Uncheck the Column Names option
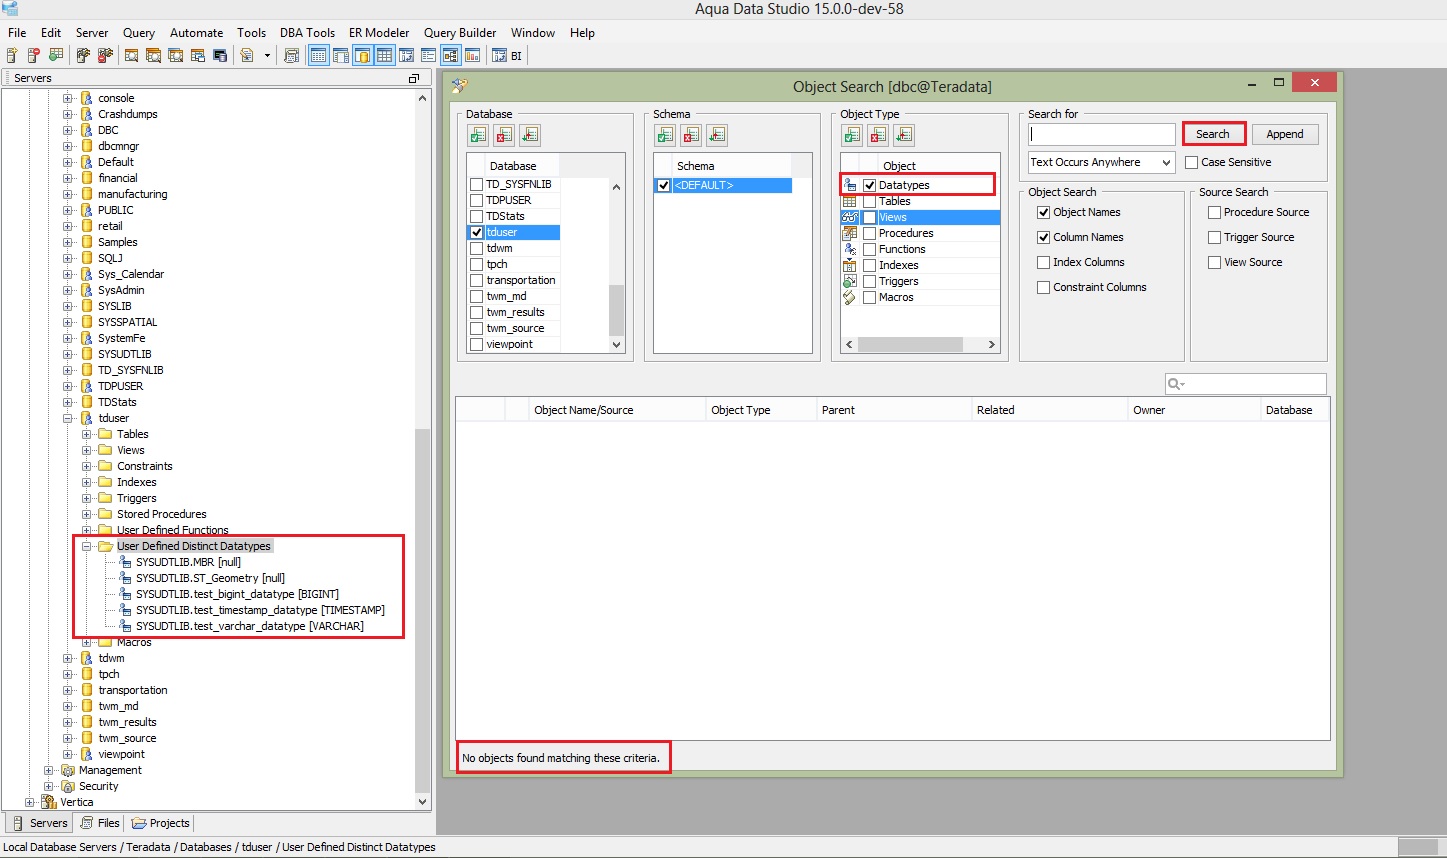The image size is (1447, 858). (1044, 237)
